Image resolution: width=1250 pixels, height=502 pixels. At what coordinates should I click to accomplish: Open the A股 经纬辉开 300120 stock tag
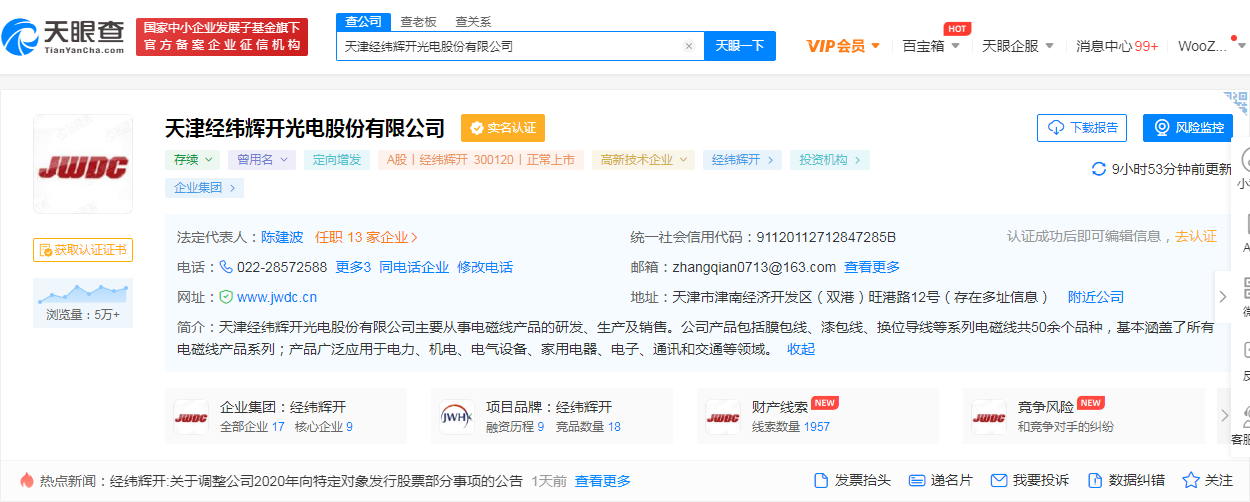[x=480, y=160]
